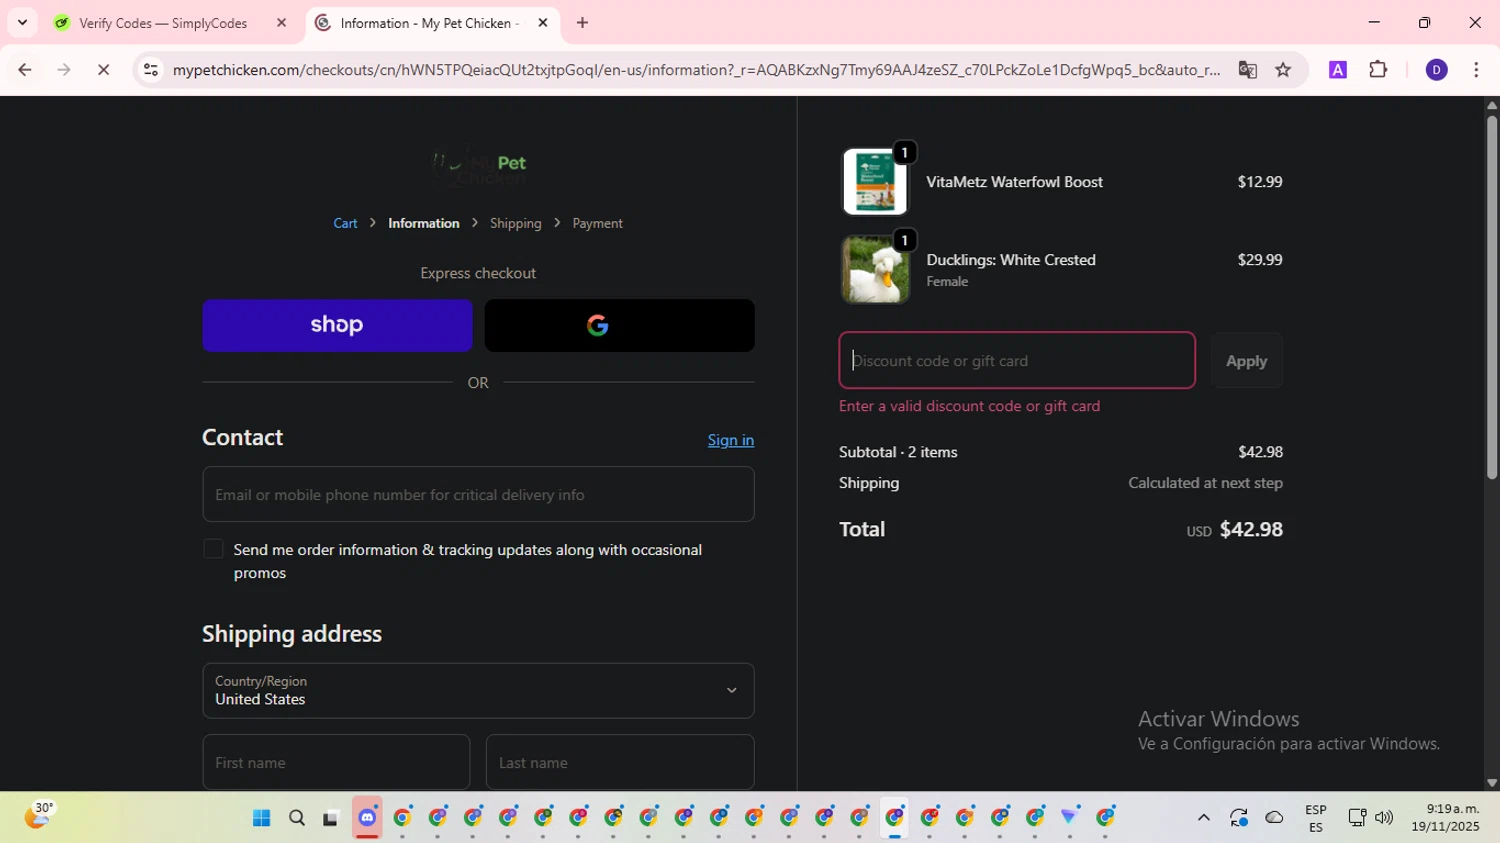The image size is (1500, 843).
Task: Click the scrollbar down arrow
Action: click(1491, 783)
